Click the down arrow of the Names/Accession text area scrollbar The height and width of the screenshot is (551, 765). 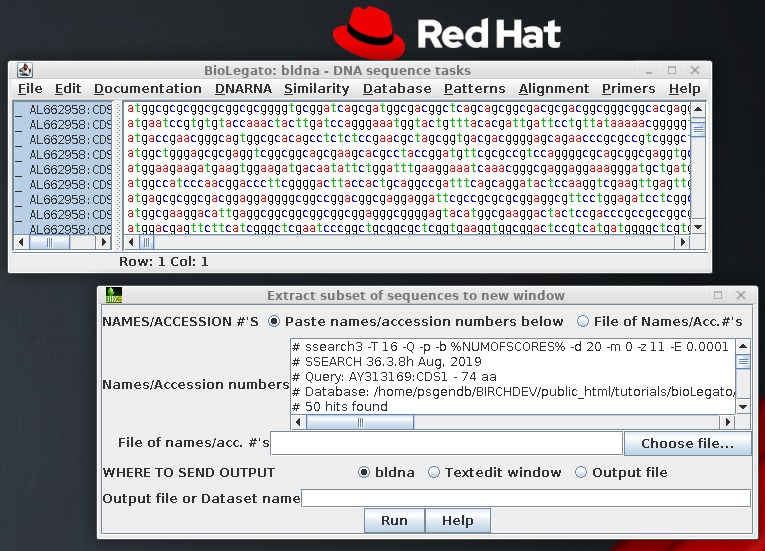pos(742,406)
